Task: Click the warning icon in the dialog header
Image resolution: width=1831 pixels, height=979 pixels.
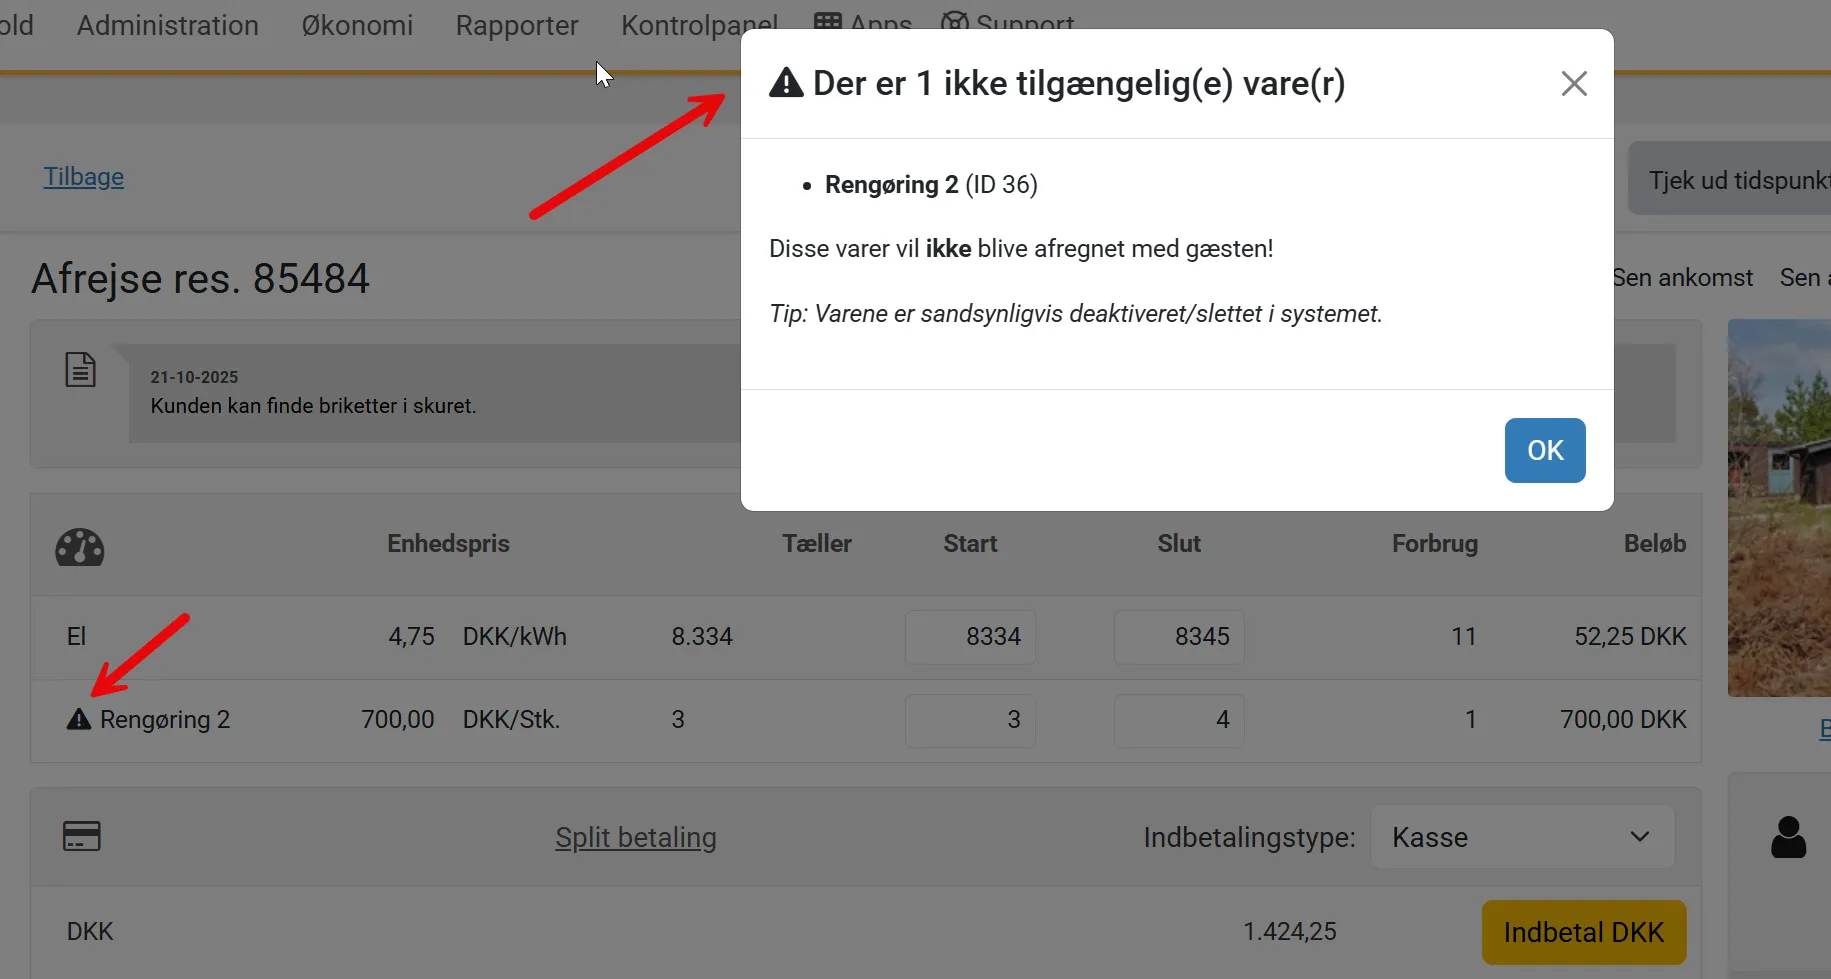Action: [786, 83]
